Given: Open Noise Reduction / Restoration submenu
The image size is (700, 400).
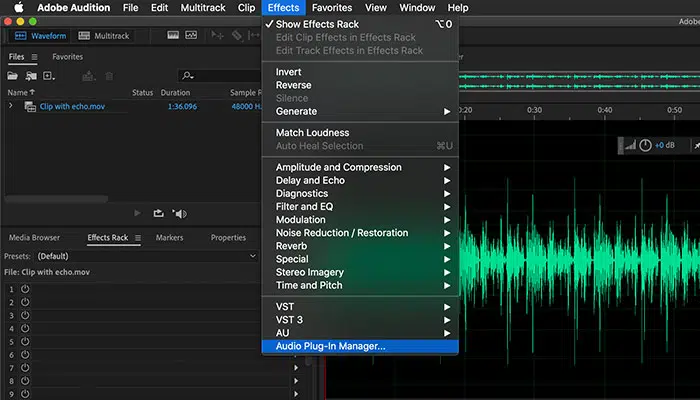Looking at the screenshot, I should click(360, 233).
